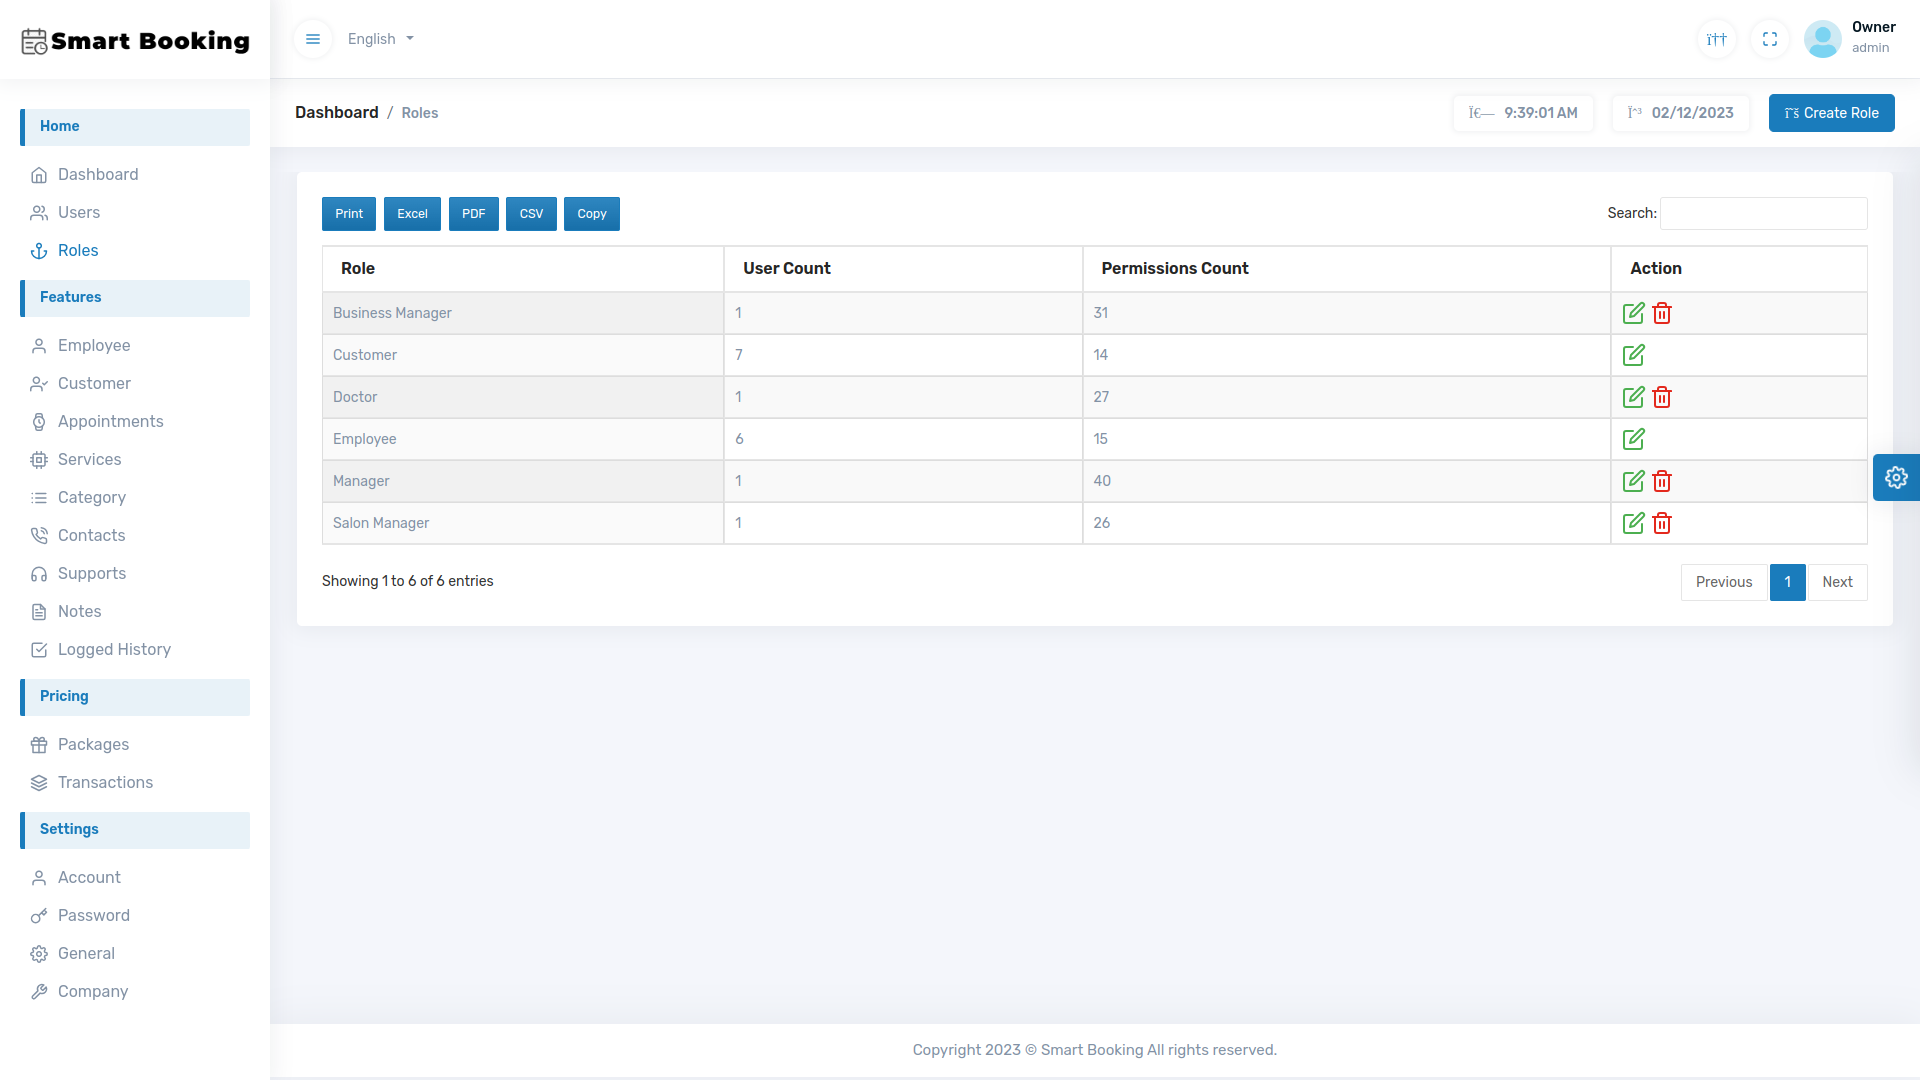The height and width of the screenshot is (1080, 1920).
Task: Expand the English language dropdown
Action: click(x=381, y=39)
